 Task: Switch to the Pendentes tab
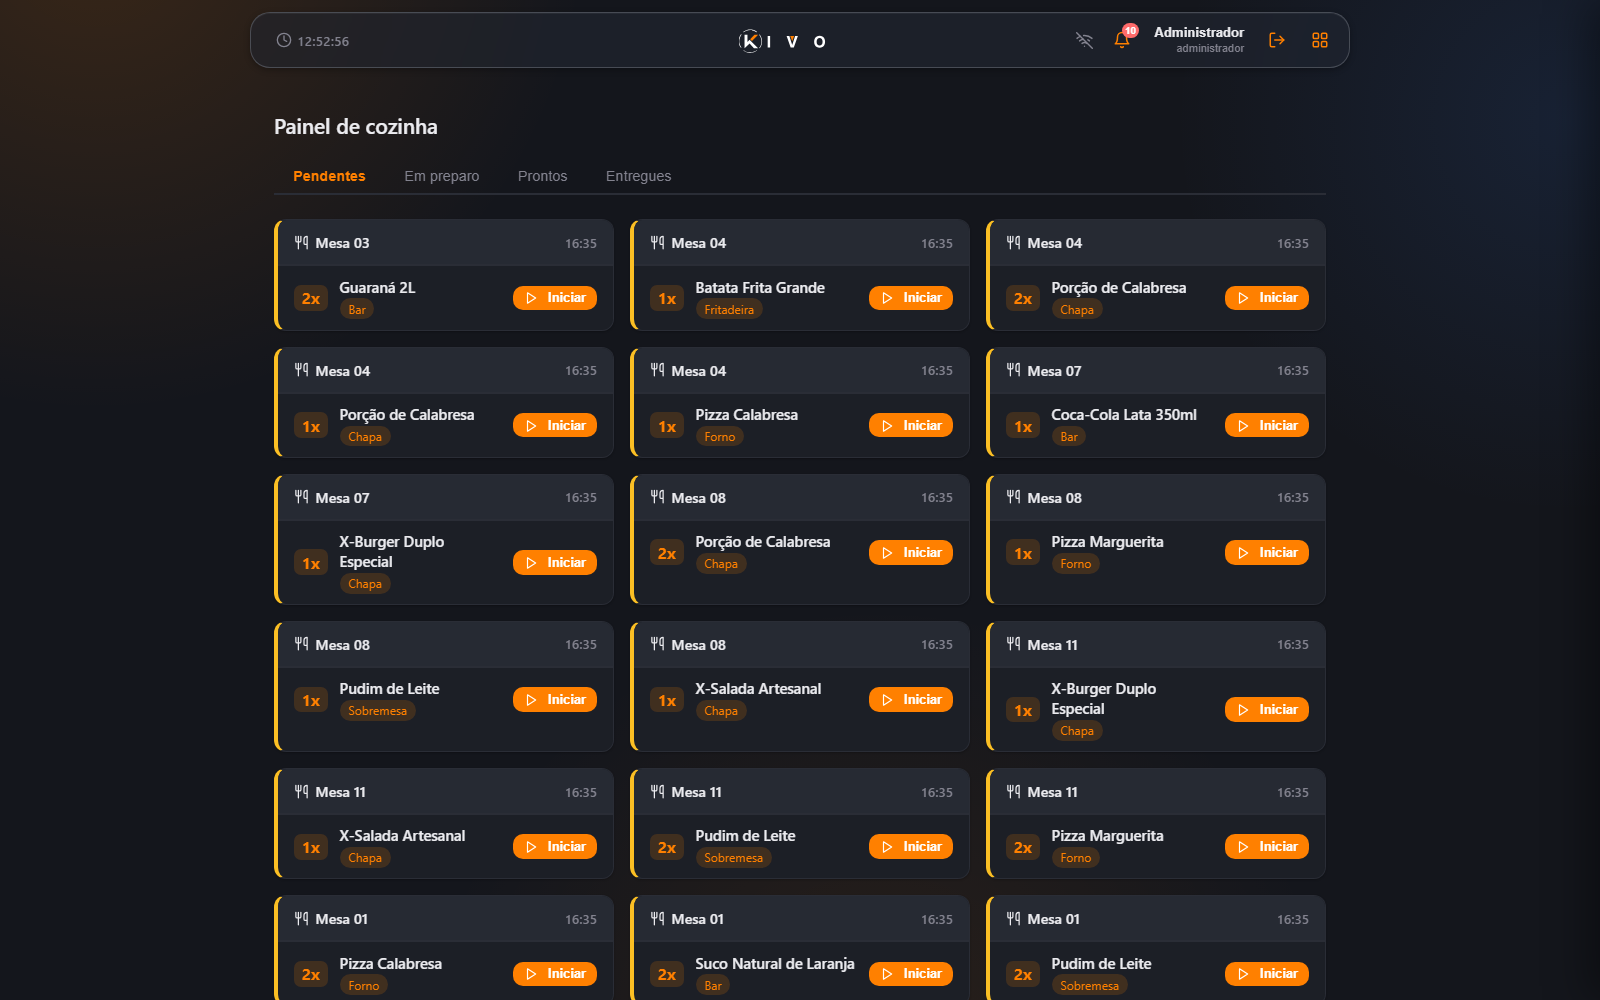click(x=329, y=176)
